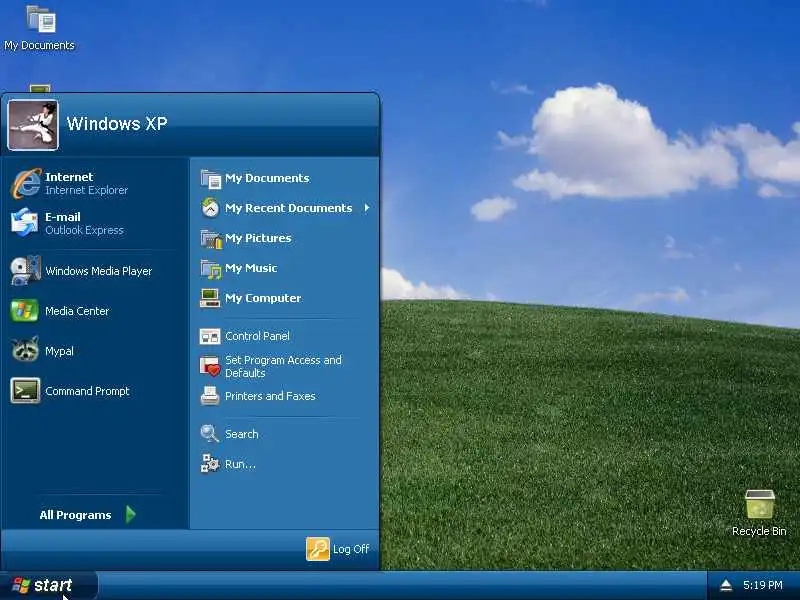Open Printers and Faxes text entry
This screenshot has height=600, width=800.
[270, 396]
